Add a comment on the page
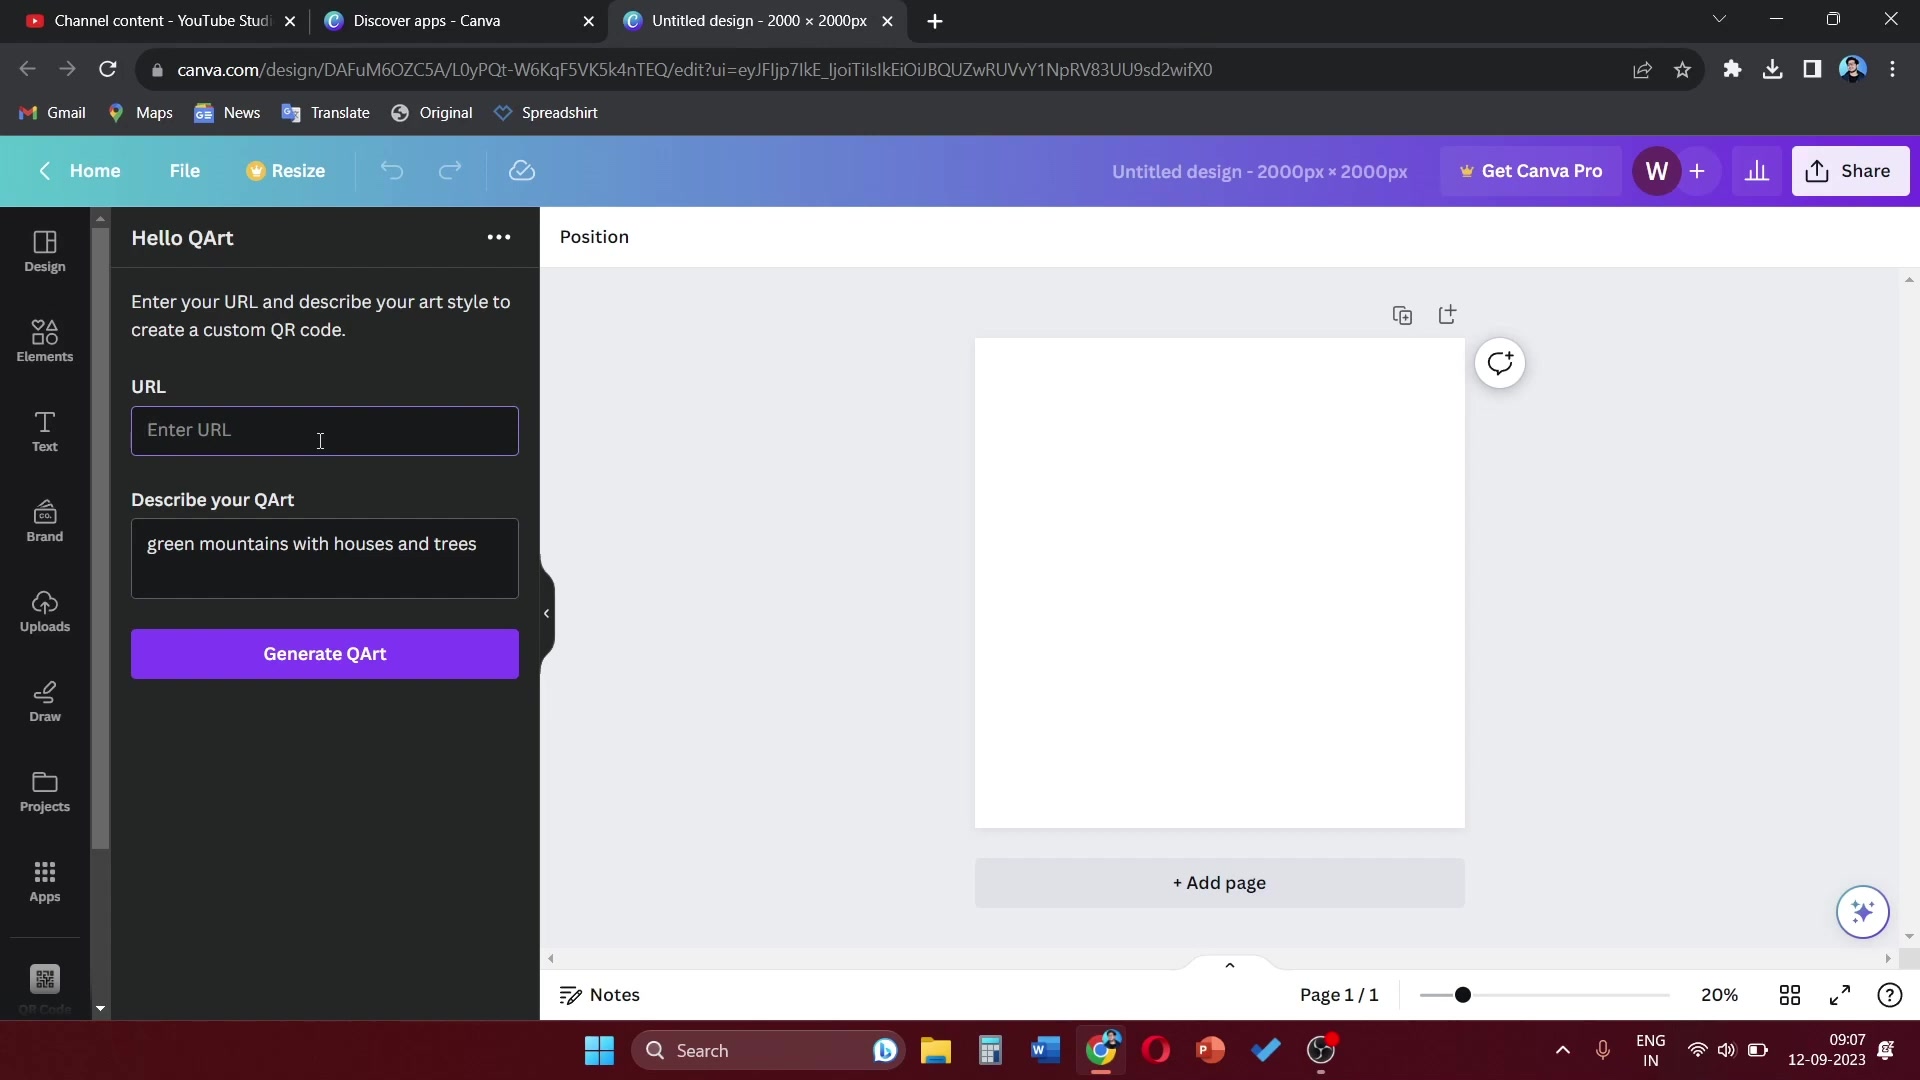 1500,364
